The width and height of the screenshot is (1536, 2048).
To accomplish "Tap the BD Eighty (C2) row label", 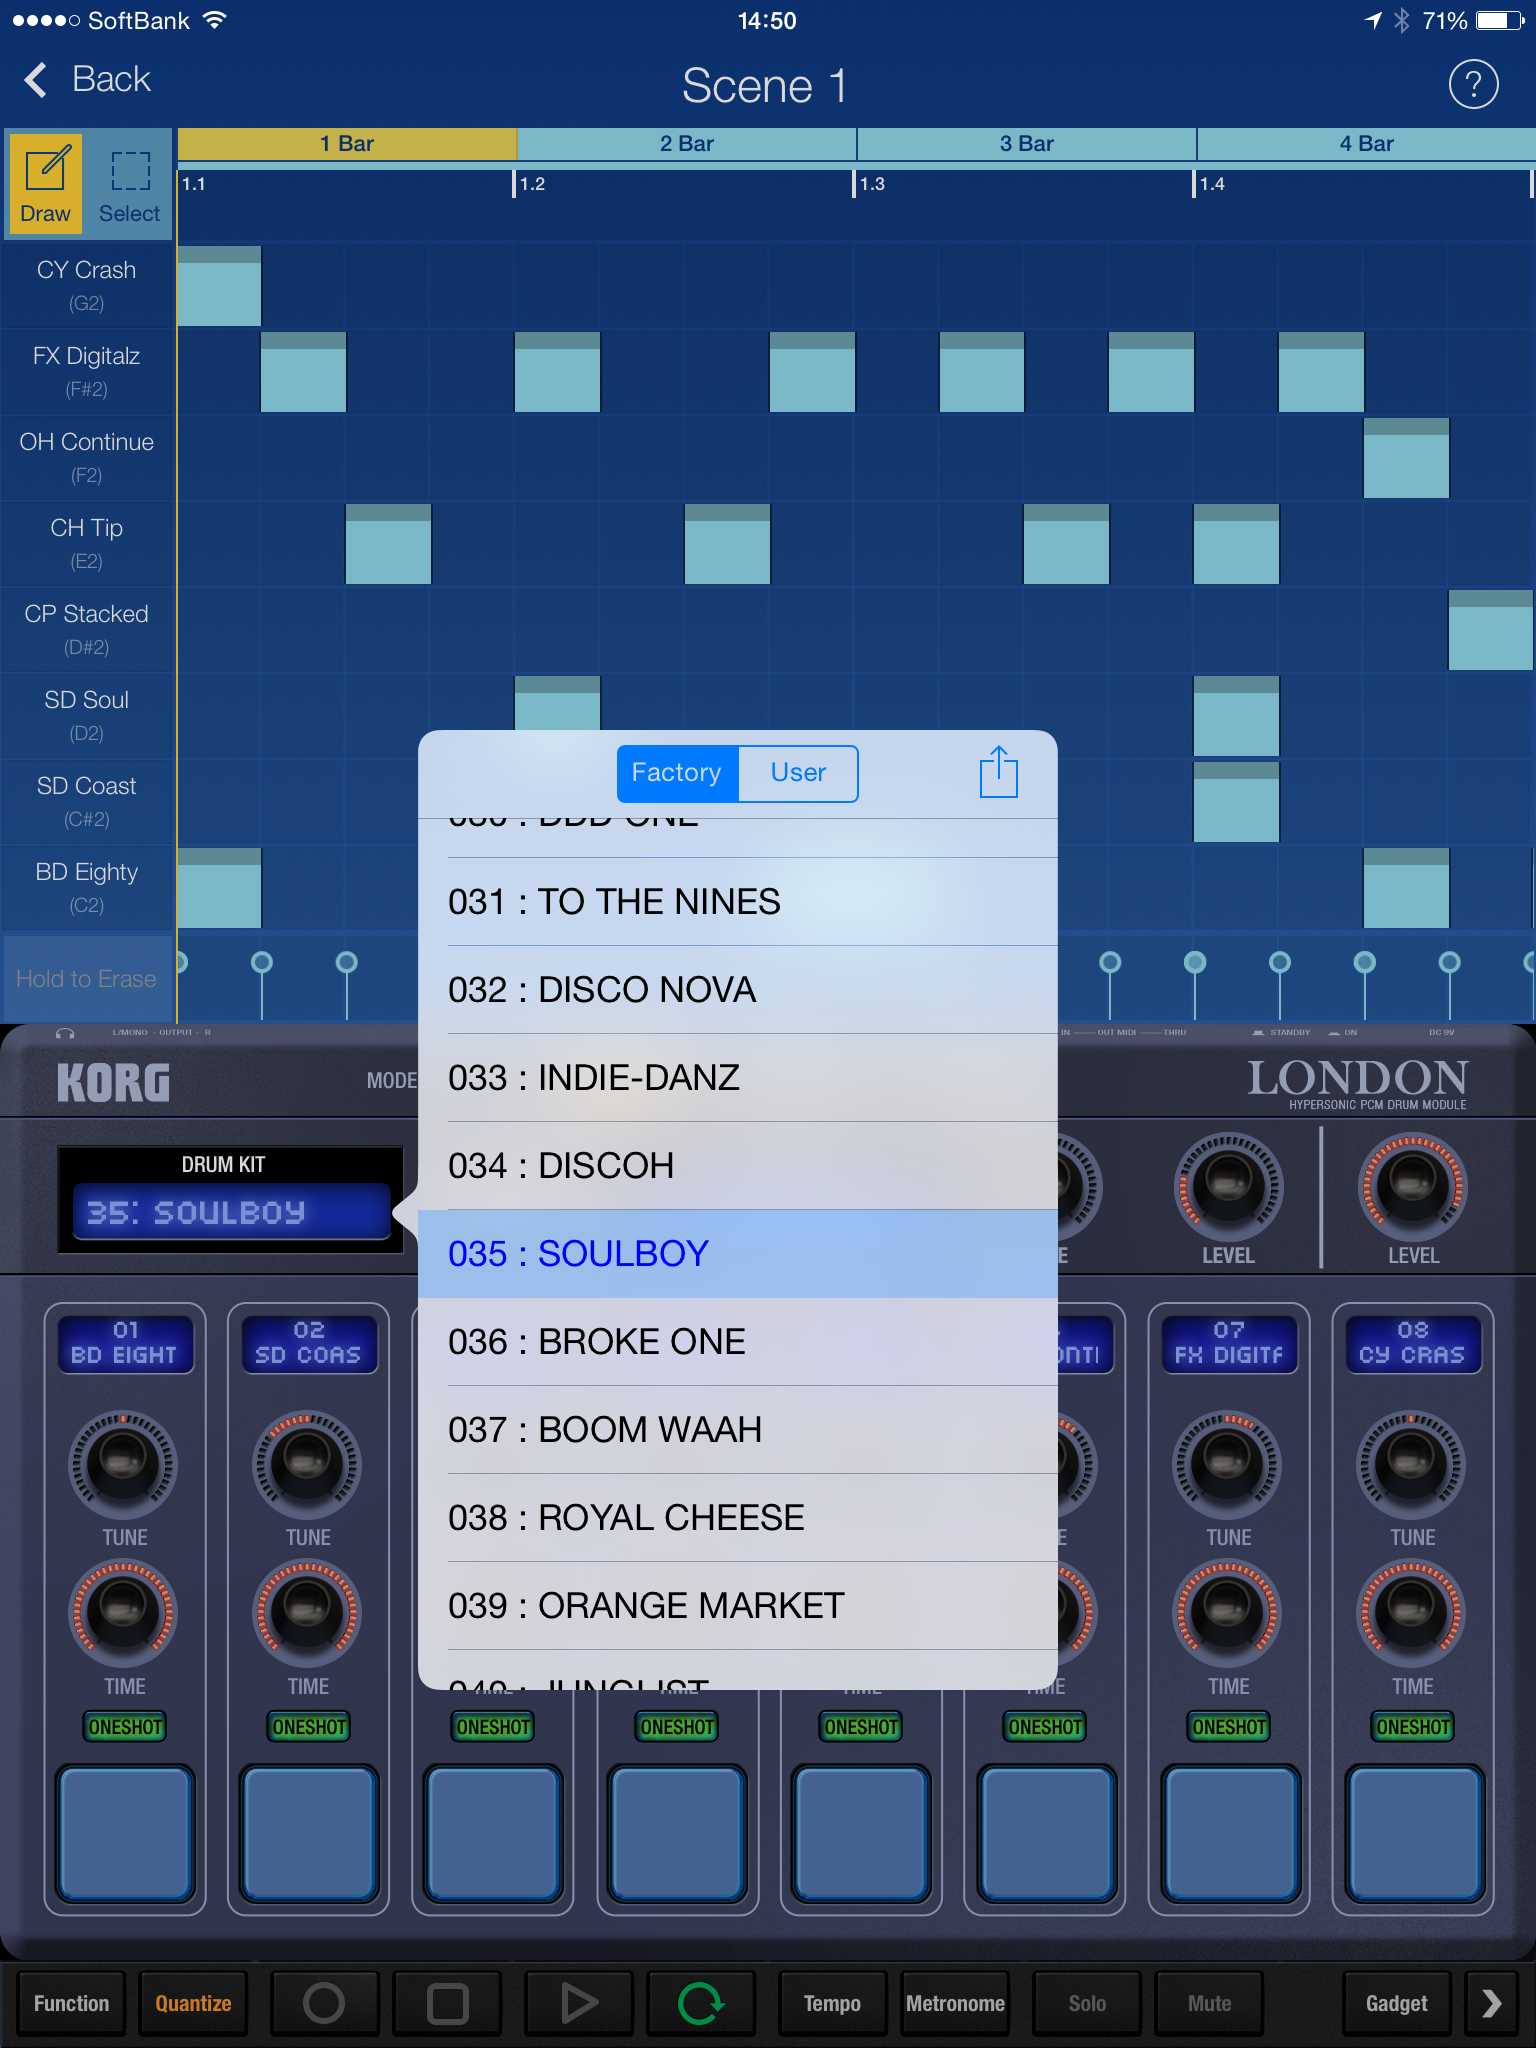I will click(x=87, y=887).
